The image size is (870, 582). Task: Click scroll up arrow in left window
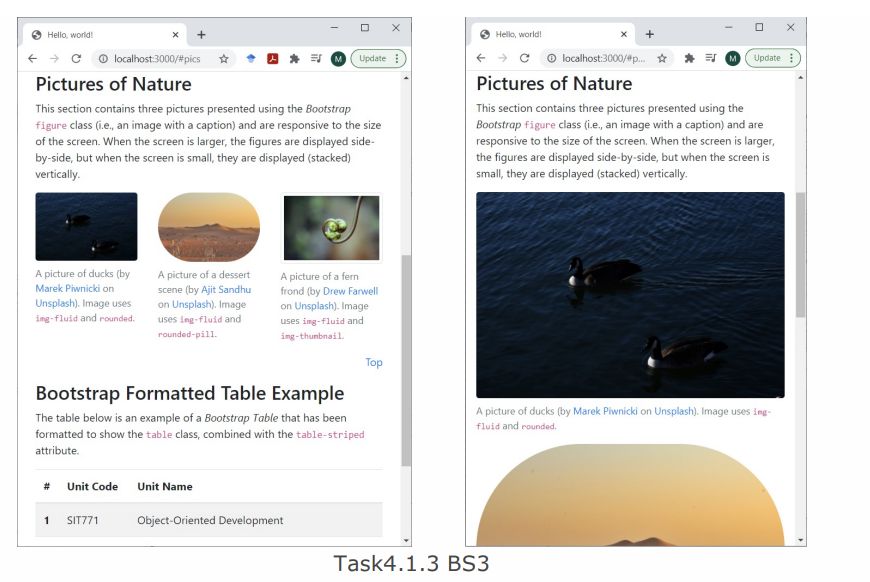tap(406, 78)
